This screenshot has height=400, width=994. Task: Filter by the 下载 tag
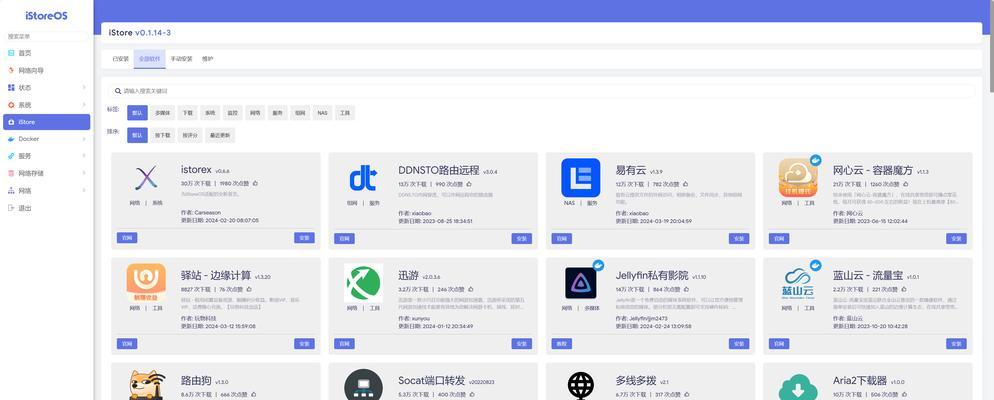point(188,113)
